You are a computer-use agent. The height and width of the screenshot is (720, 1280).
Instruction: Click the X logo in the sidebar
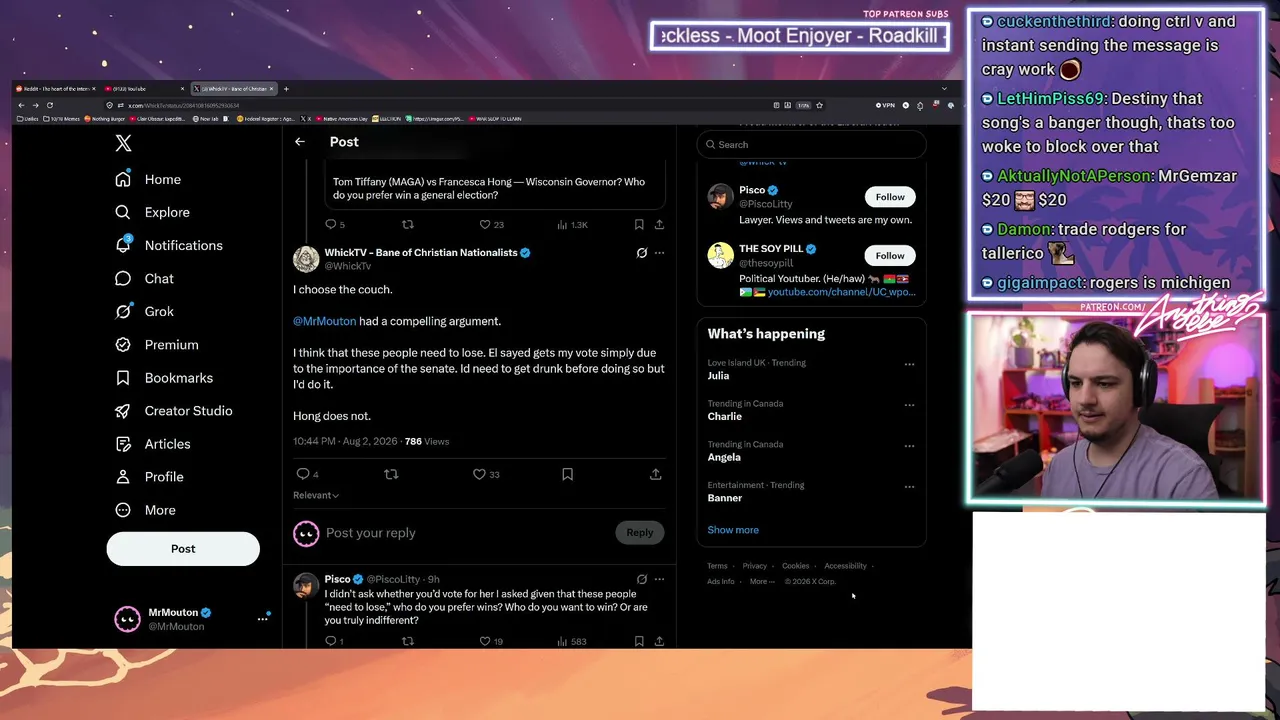[x=123, y=143]
